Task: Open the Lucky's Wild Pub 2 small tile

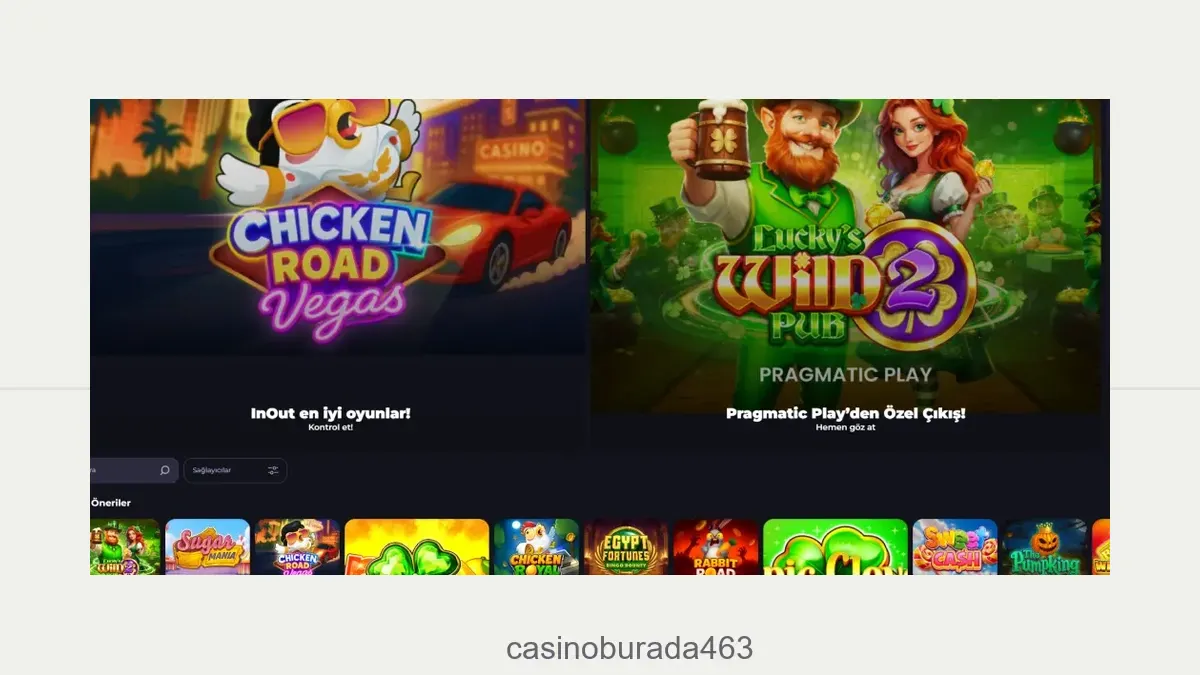Action: click(125, 547)
